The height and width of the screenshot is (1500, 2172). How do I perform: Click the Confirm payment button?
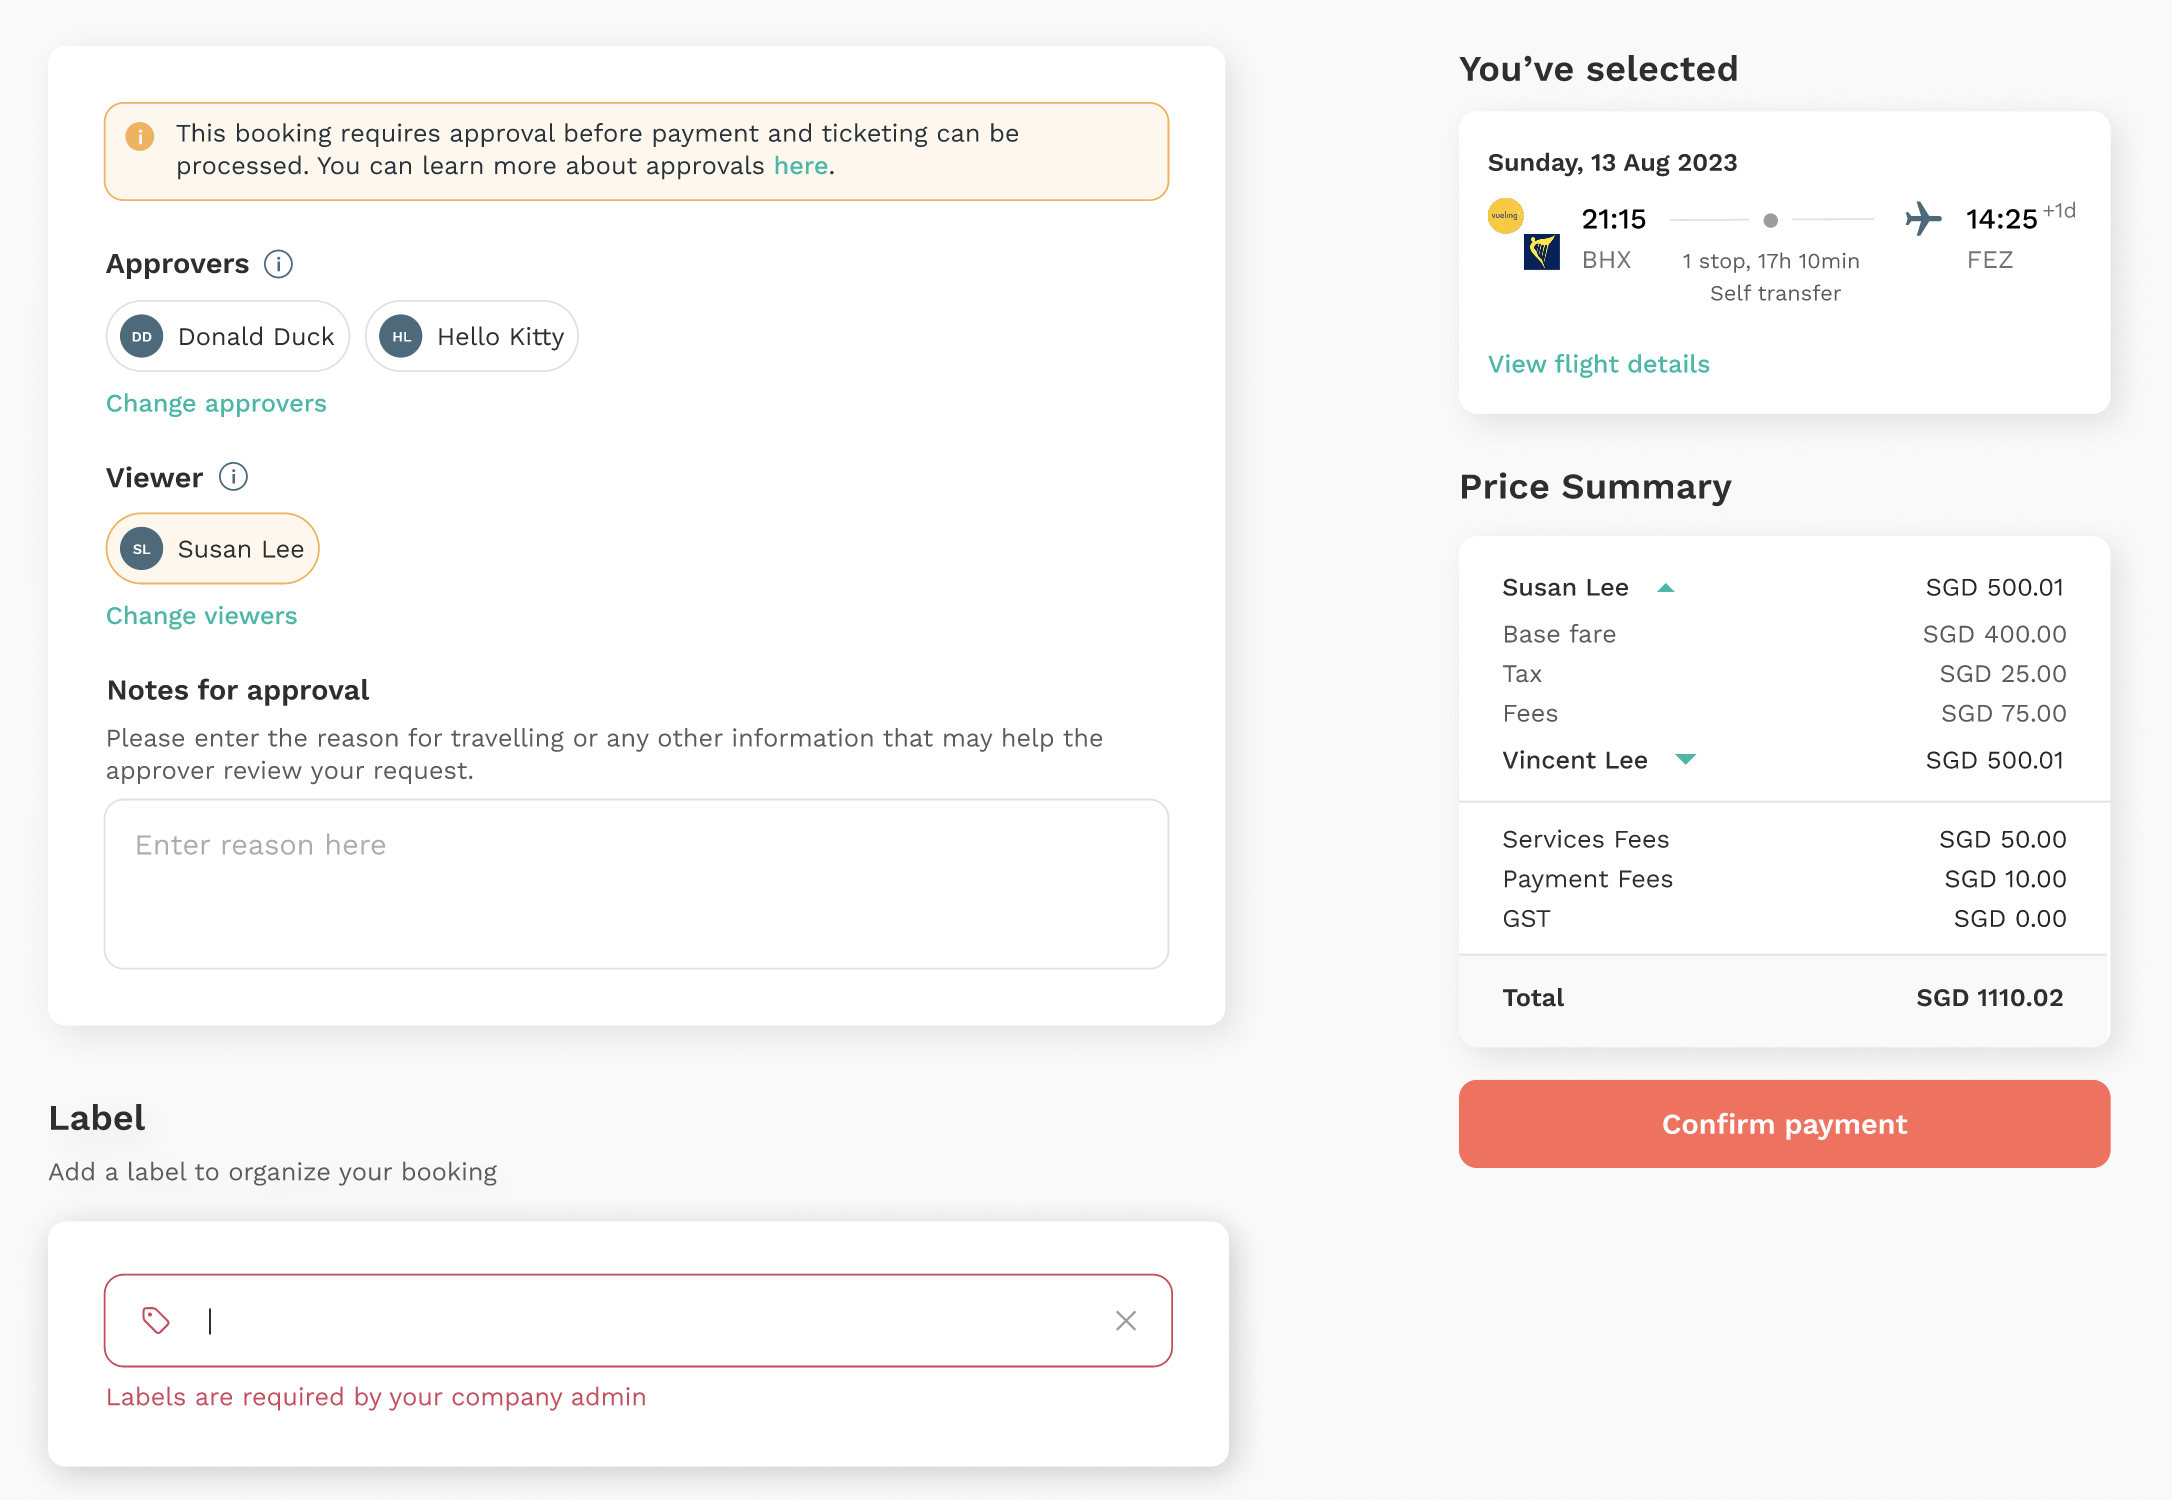[1784, 1124]
